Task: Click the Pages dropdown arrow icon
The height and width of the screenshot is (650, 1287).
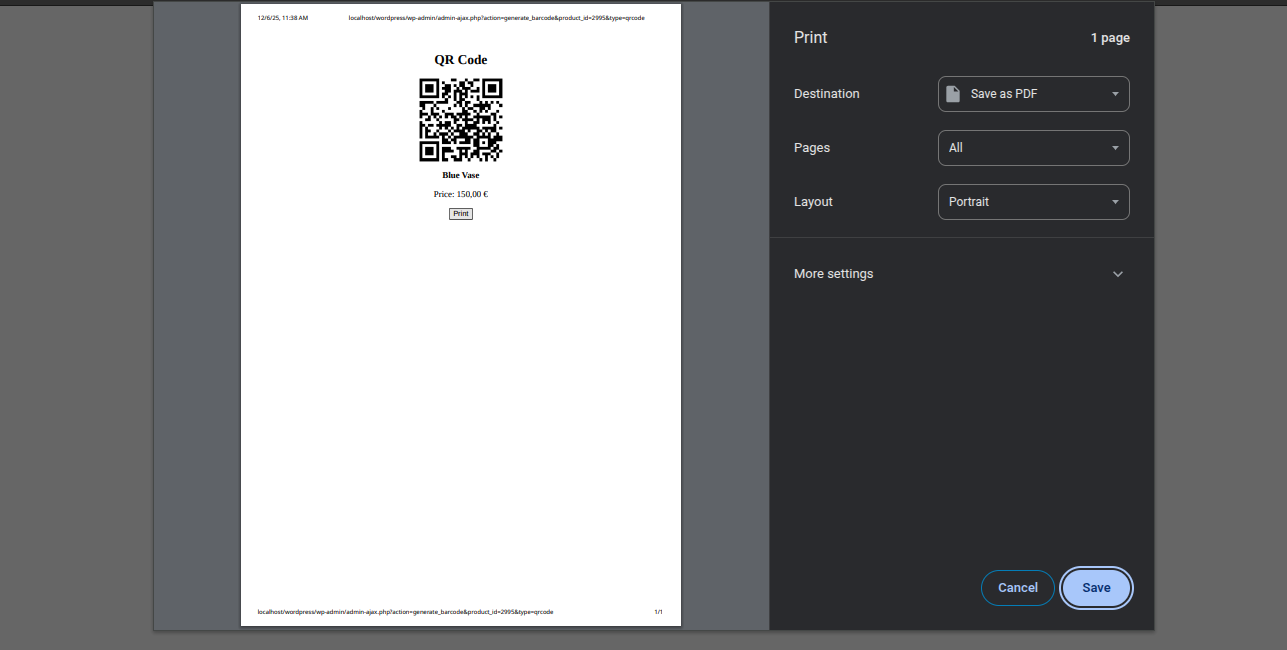Action: tap(1114, 147)
